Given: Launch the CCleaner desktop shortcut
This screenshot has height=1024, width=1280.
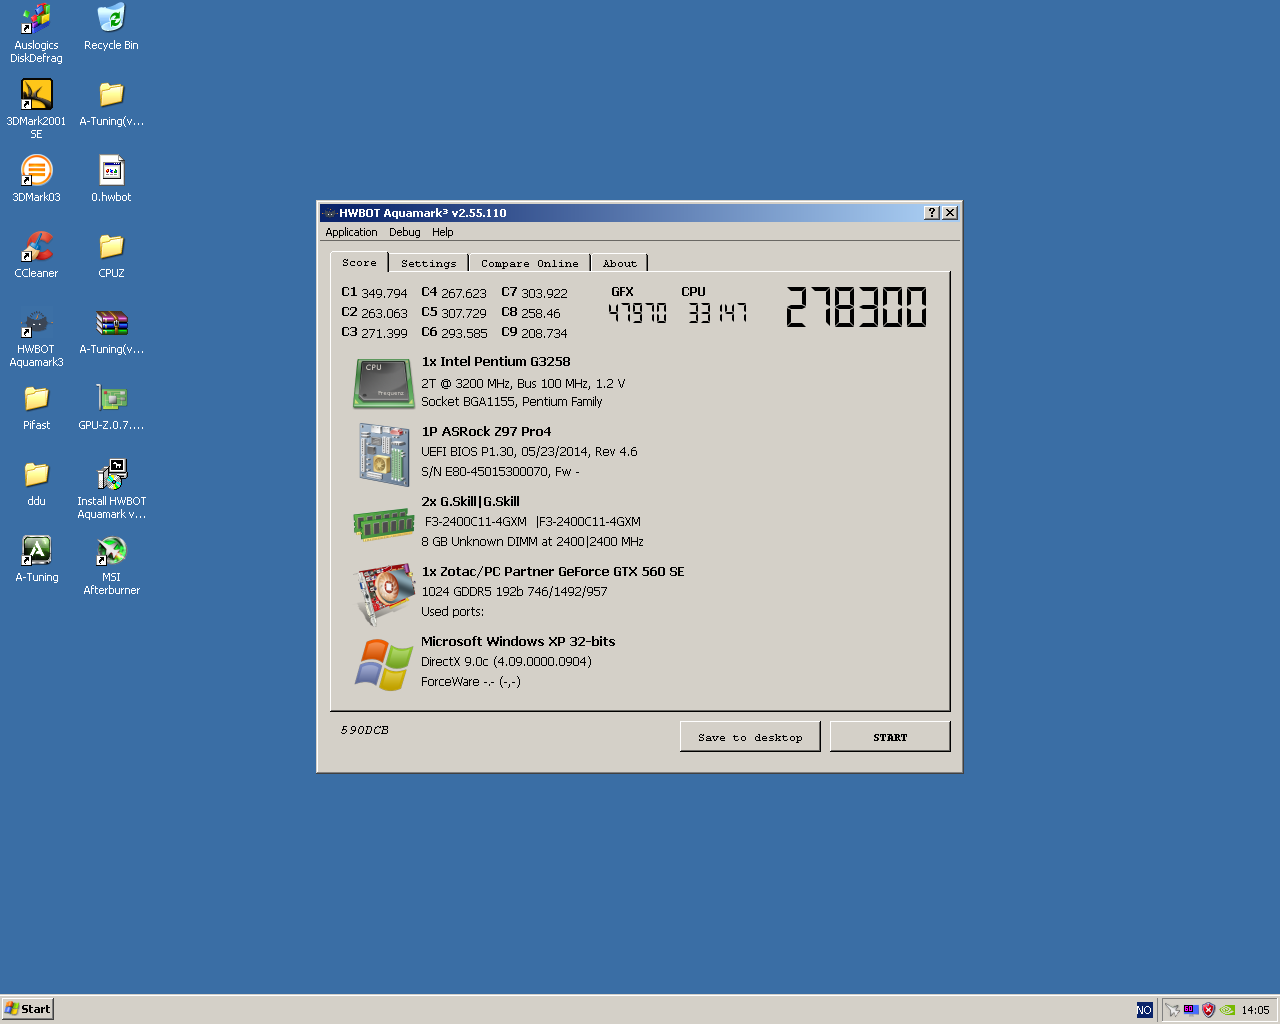Looking at the screenshot, I should pos(36,255).
